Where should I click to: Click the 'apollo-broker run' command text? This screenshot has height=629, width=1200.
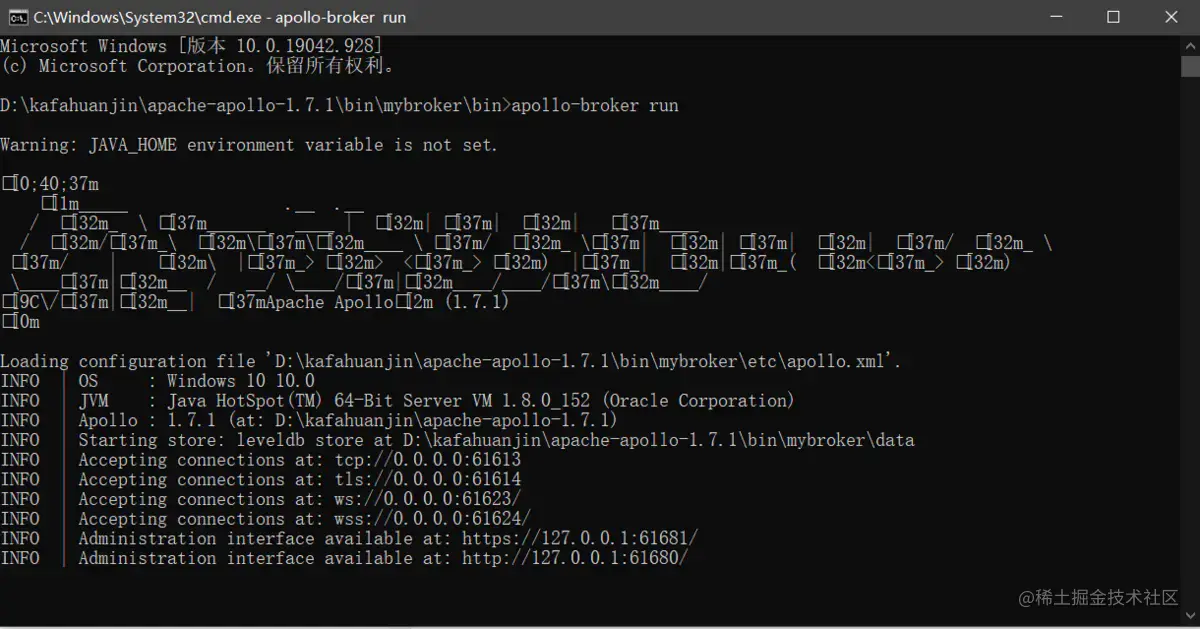594,105
